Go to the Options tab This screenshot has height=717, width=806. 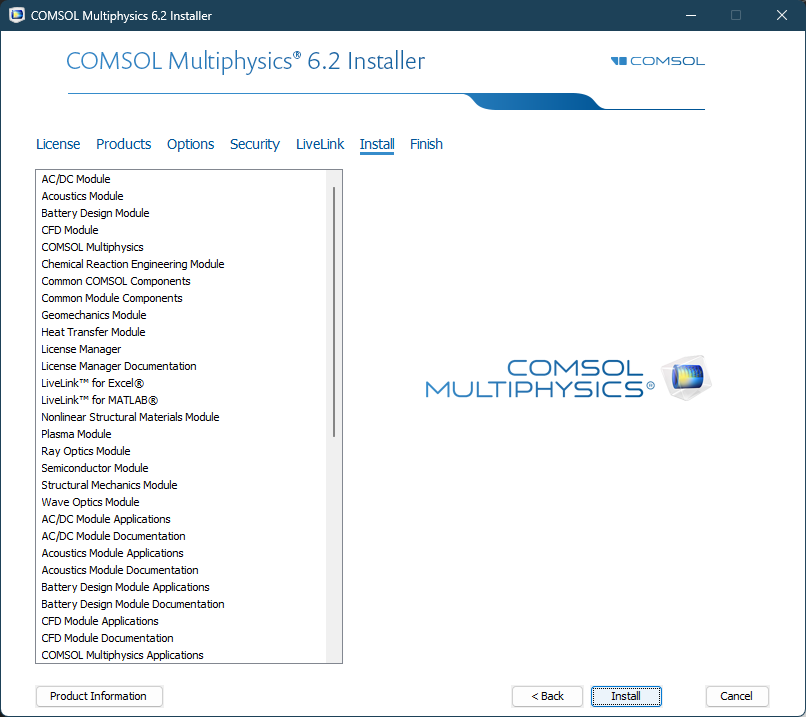click(190, 144)
